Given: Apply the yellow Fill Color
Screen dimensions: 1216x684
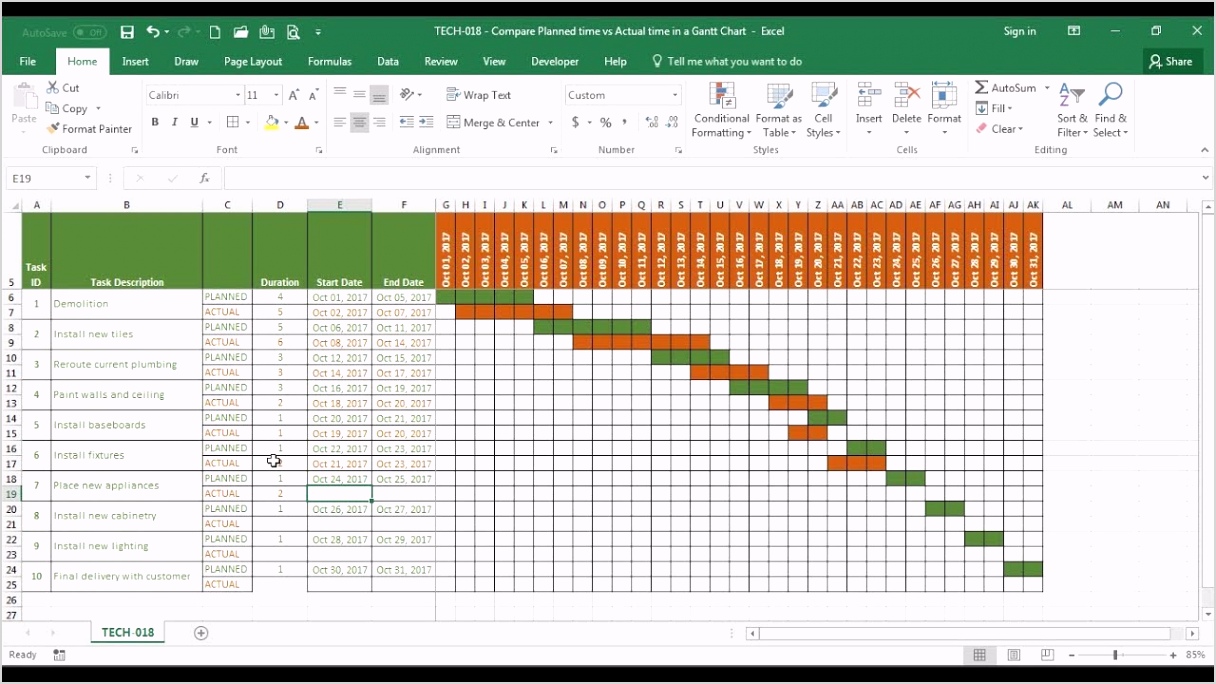Looking at the screenshot, I should pos(271,122).
